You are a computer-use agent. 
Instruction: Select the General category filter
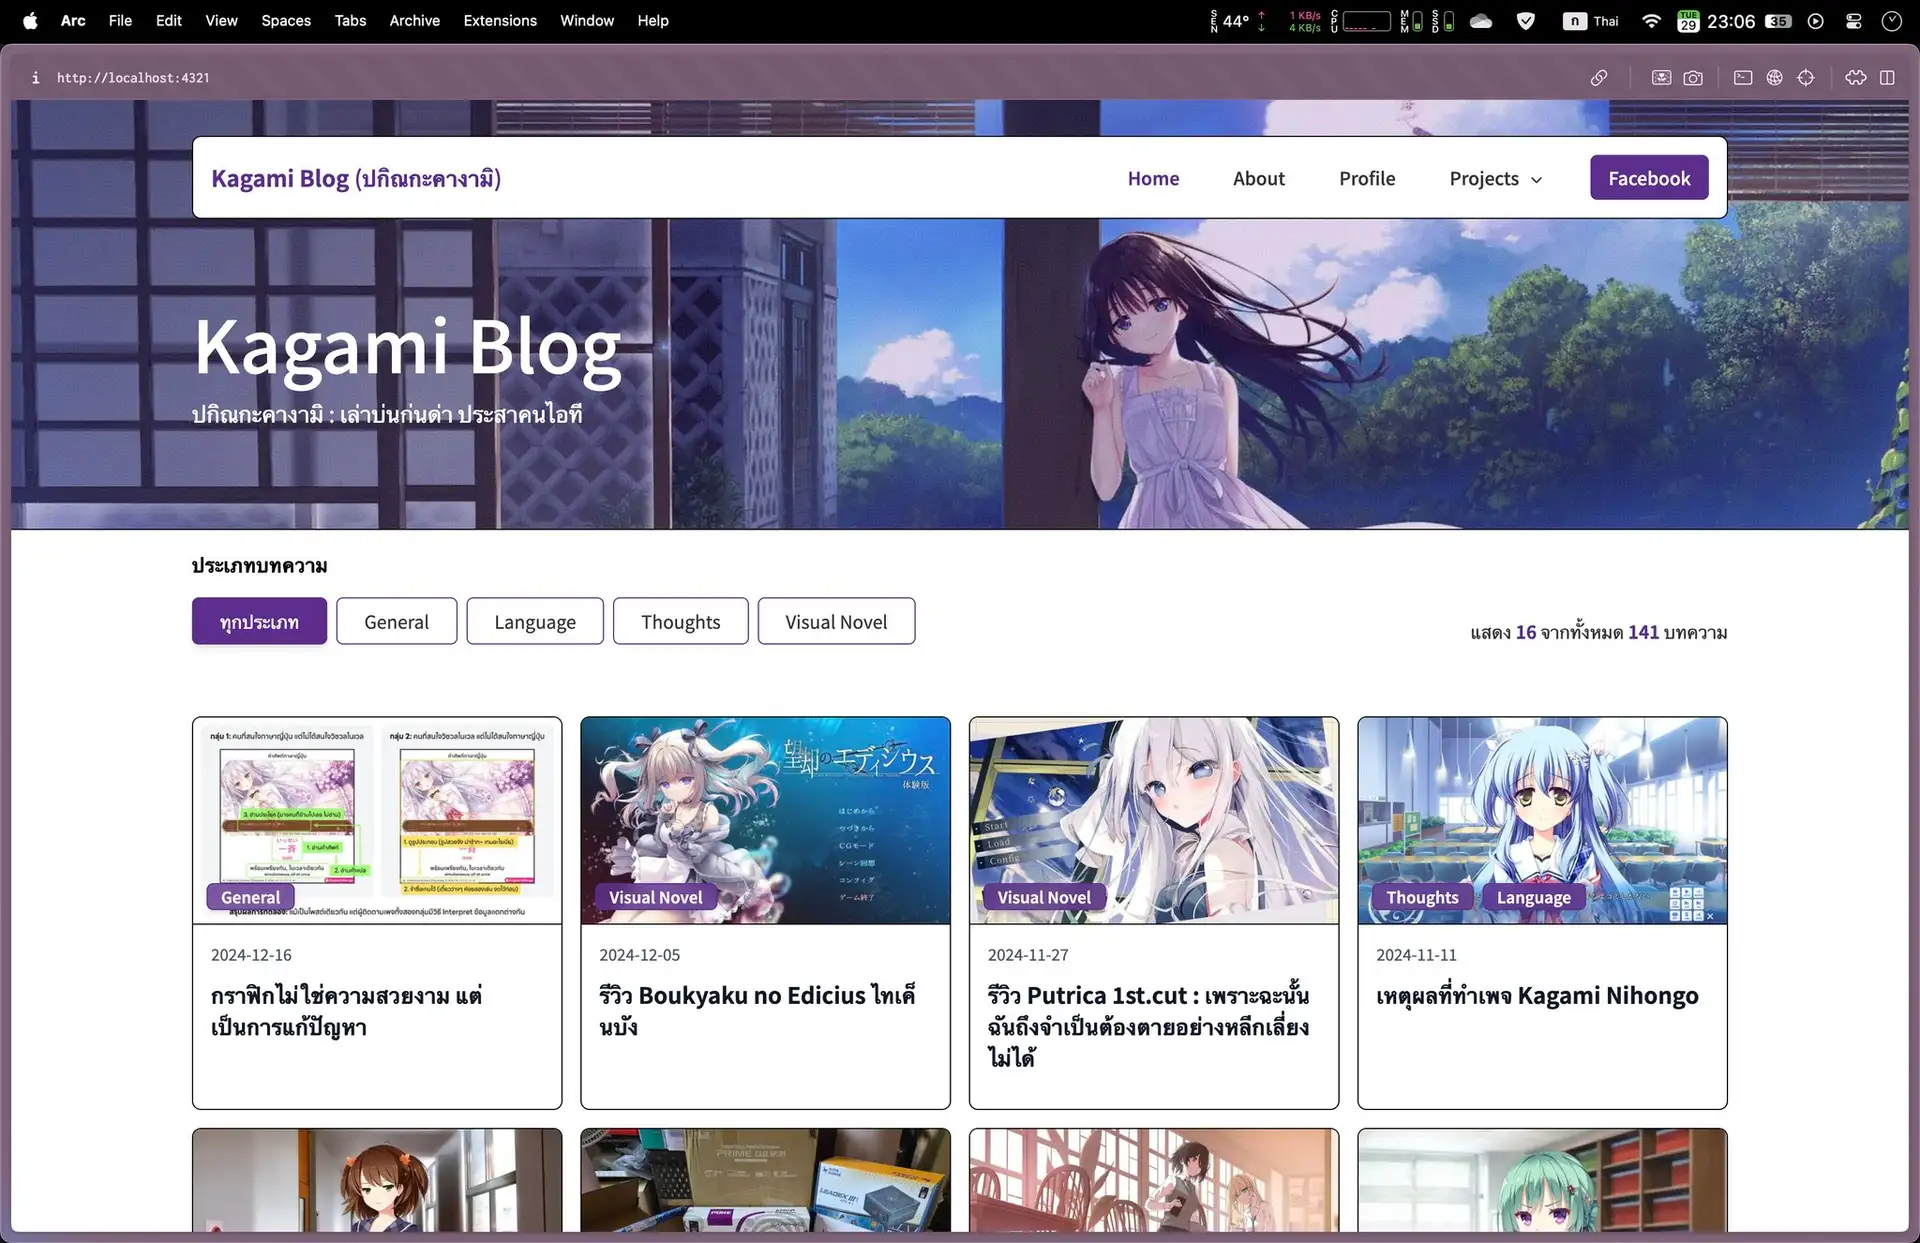tap(396, 621)
